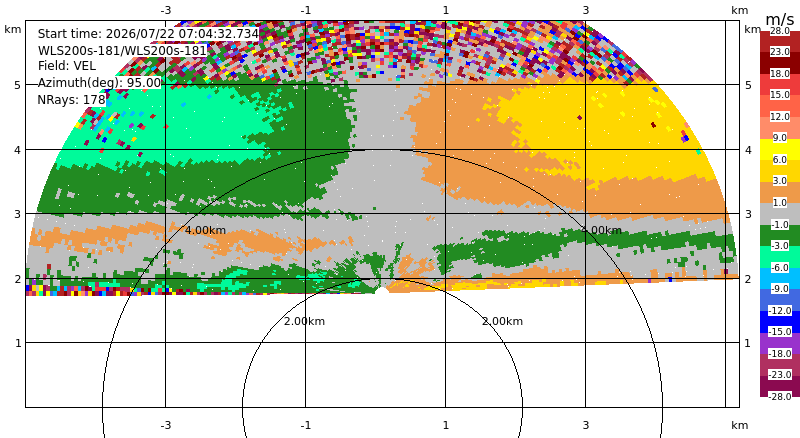
Task: Click the Field: VEL label
Action: 67,66
